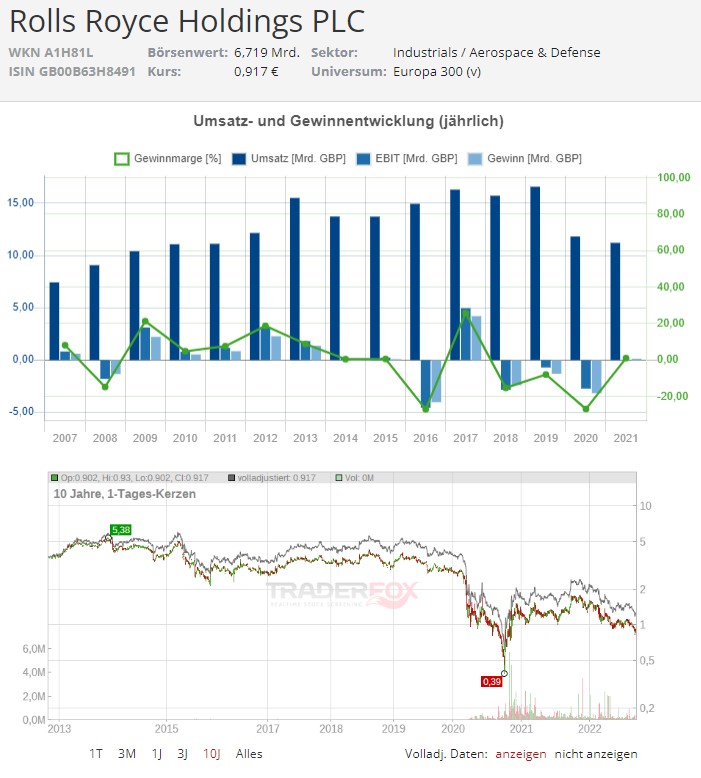The width and height of the screenshot is (701, 778).
Task: Click the red 0,39 low price marker
Action: pos(491,682)
